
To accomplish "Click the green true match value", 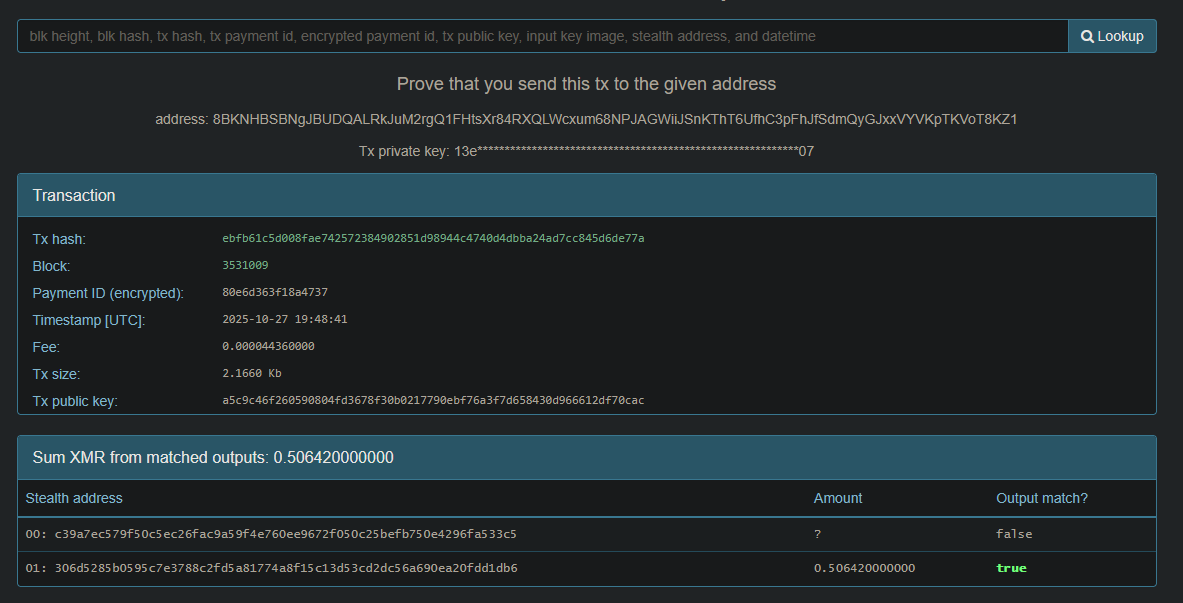I will pos(1011,568).
